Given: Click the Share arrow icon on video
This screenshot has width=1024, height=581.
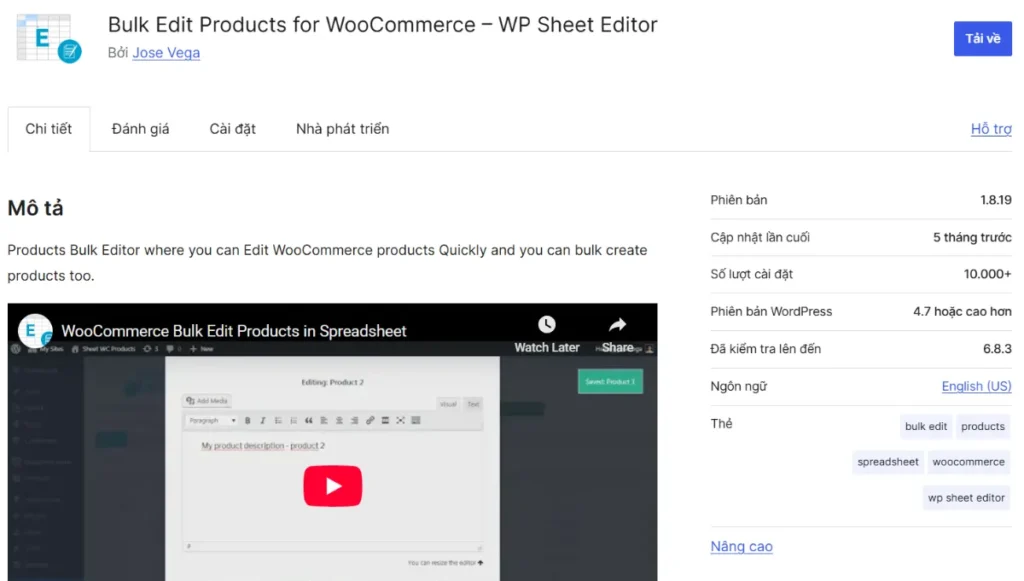Looking at the screenshot, I should pyautogui.click(x=617, y=325).
